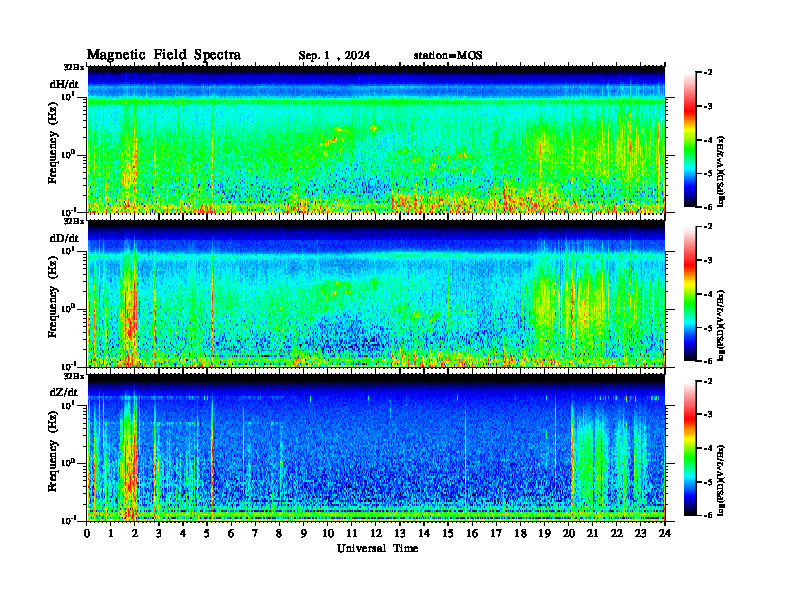Click the -4 tick of the dZ/dt color bar
792x612 pixels.
pos(707,448)
